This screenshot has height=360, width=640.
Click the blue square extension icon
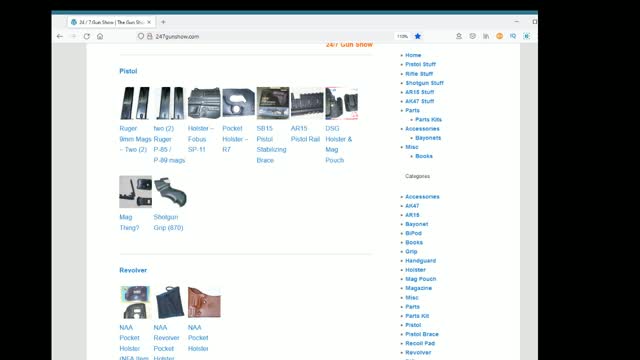(x=527, y=36)
